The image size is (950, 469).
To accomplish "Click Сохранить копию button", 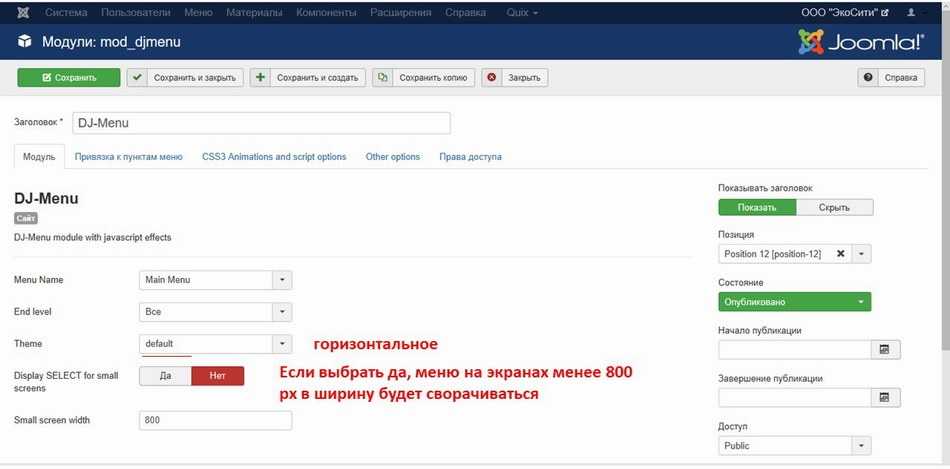I will (x=423, y=78).
